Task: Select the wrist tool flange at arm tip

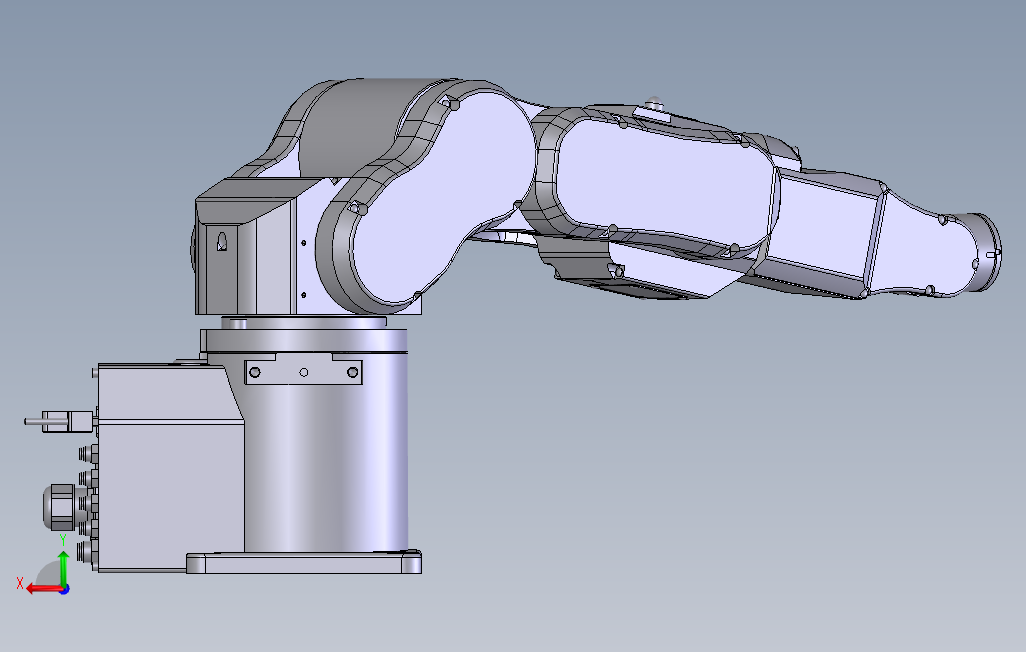Action: 985,252
